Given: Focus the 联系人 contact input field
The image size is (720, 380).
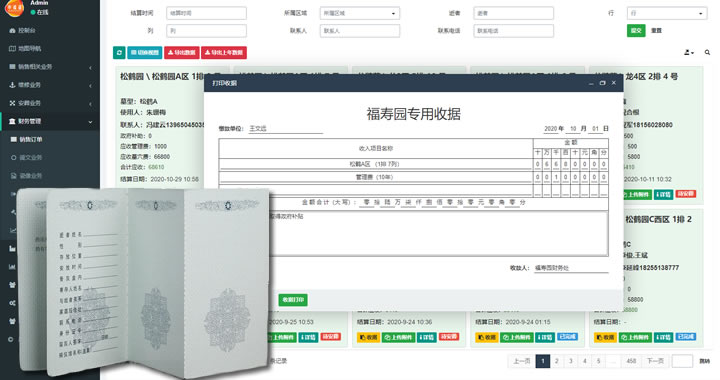Looking at the screenshot, I should [360, 31].
